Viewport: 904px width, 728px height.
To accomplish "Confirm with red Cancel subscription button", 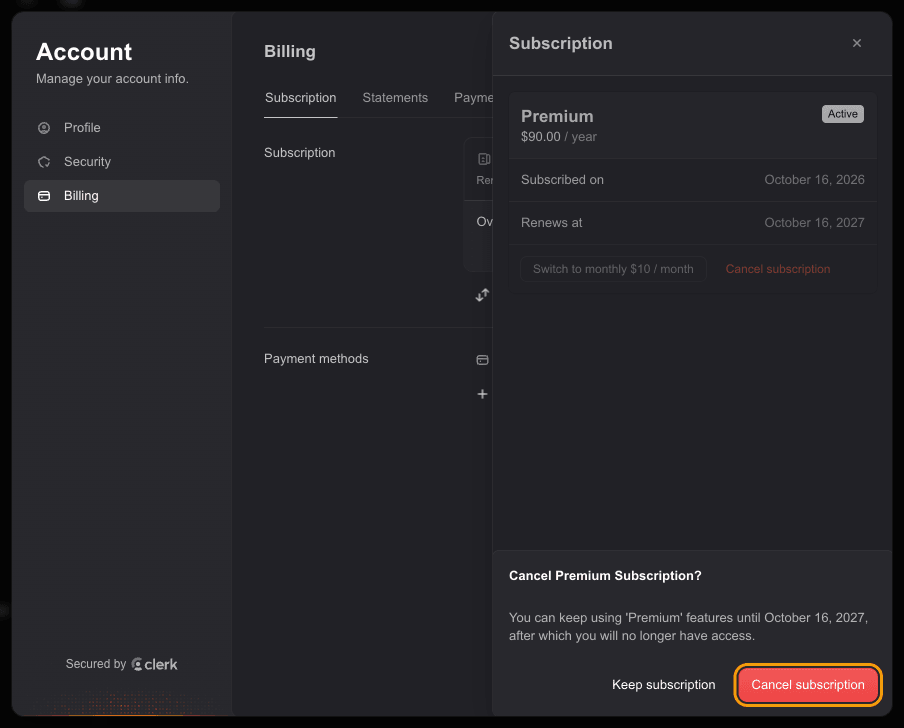I will tap(808, 685).
